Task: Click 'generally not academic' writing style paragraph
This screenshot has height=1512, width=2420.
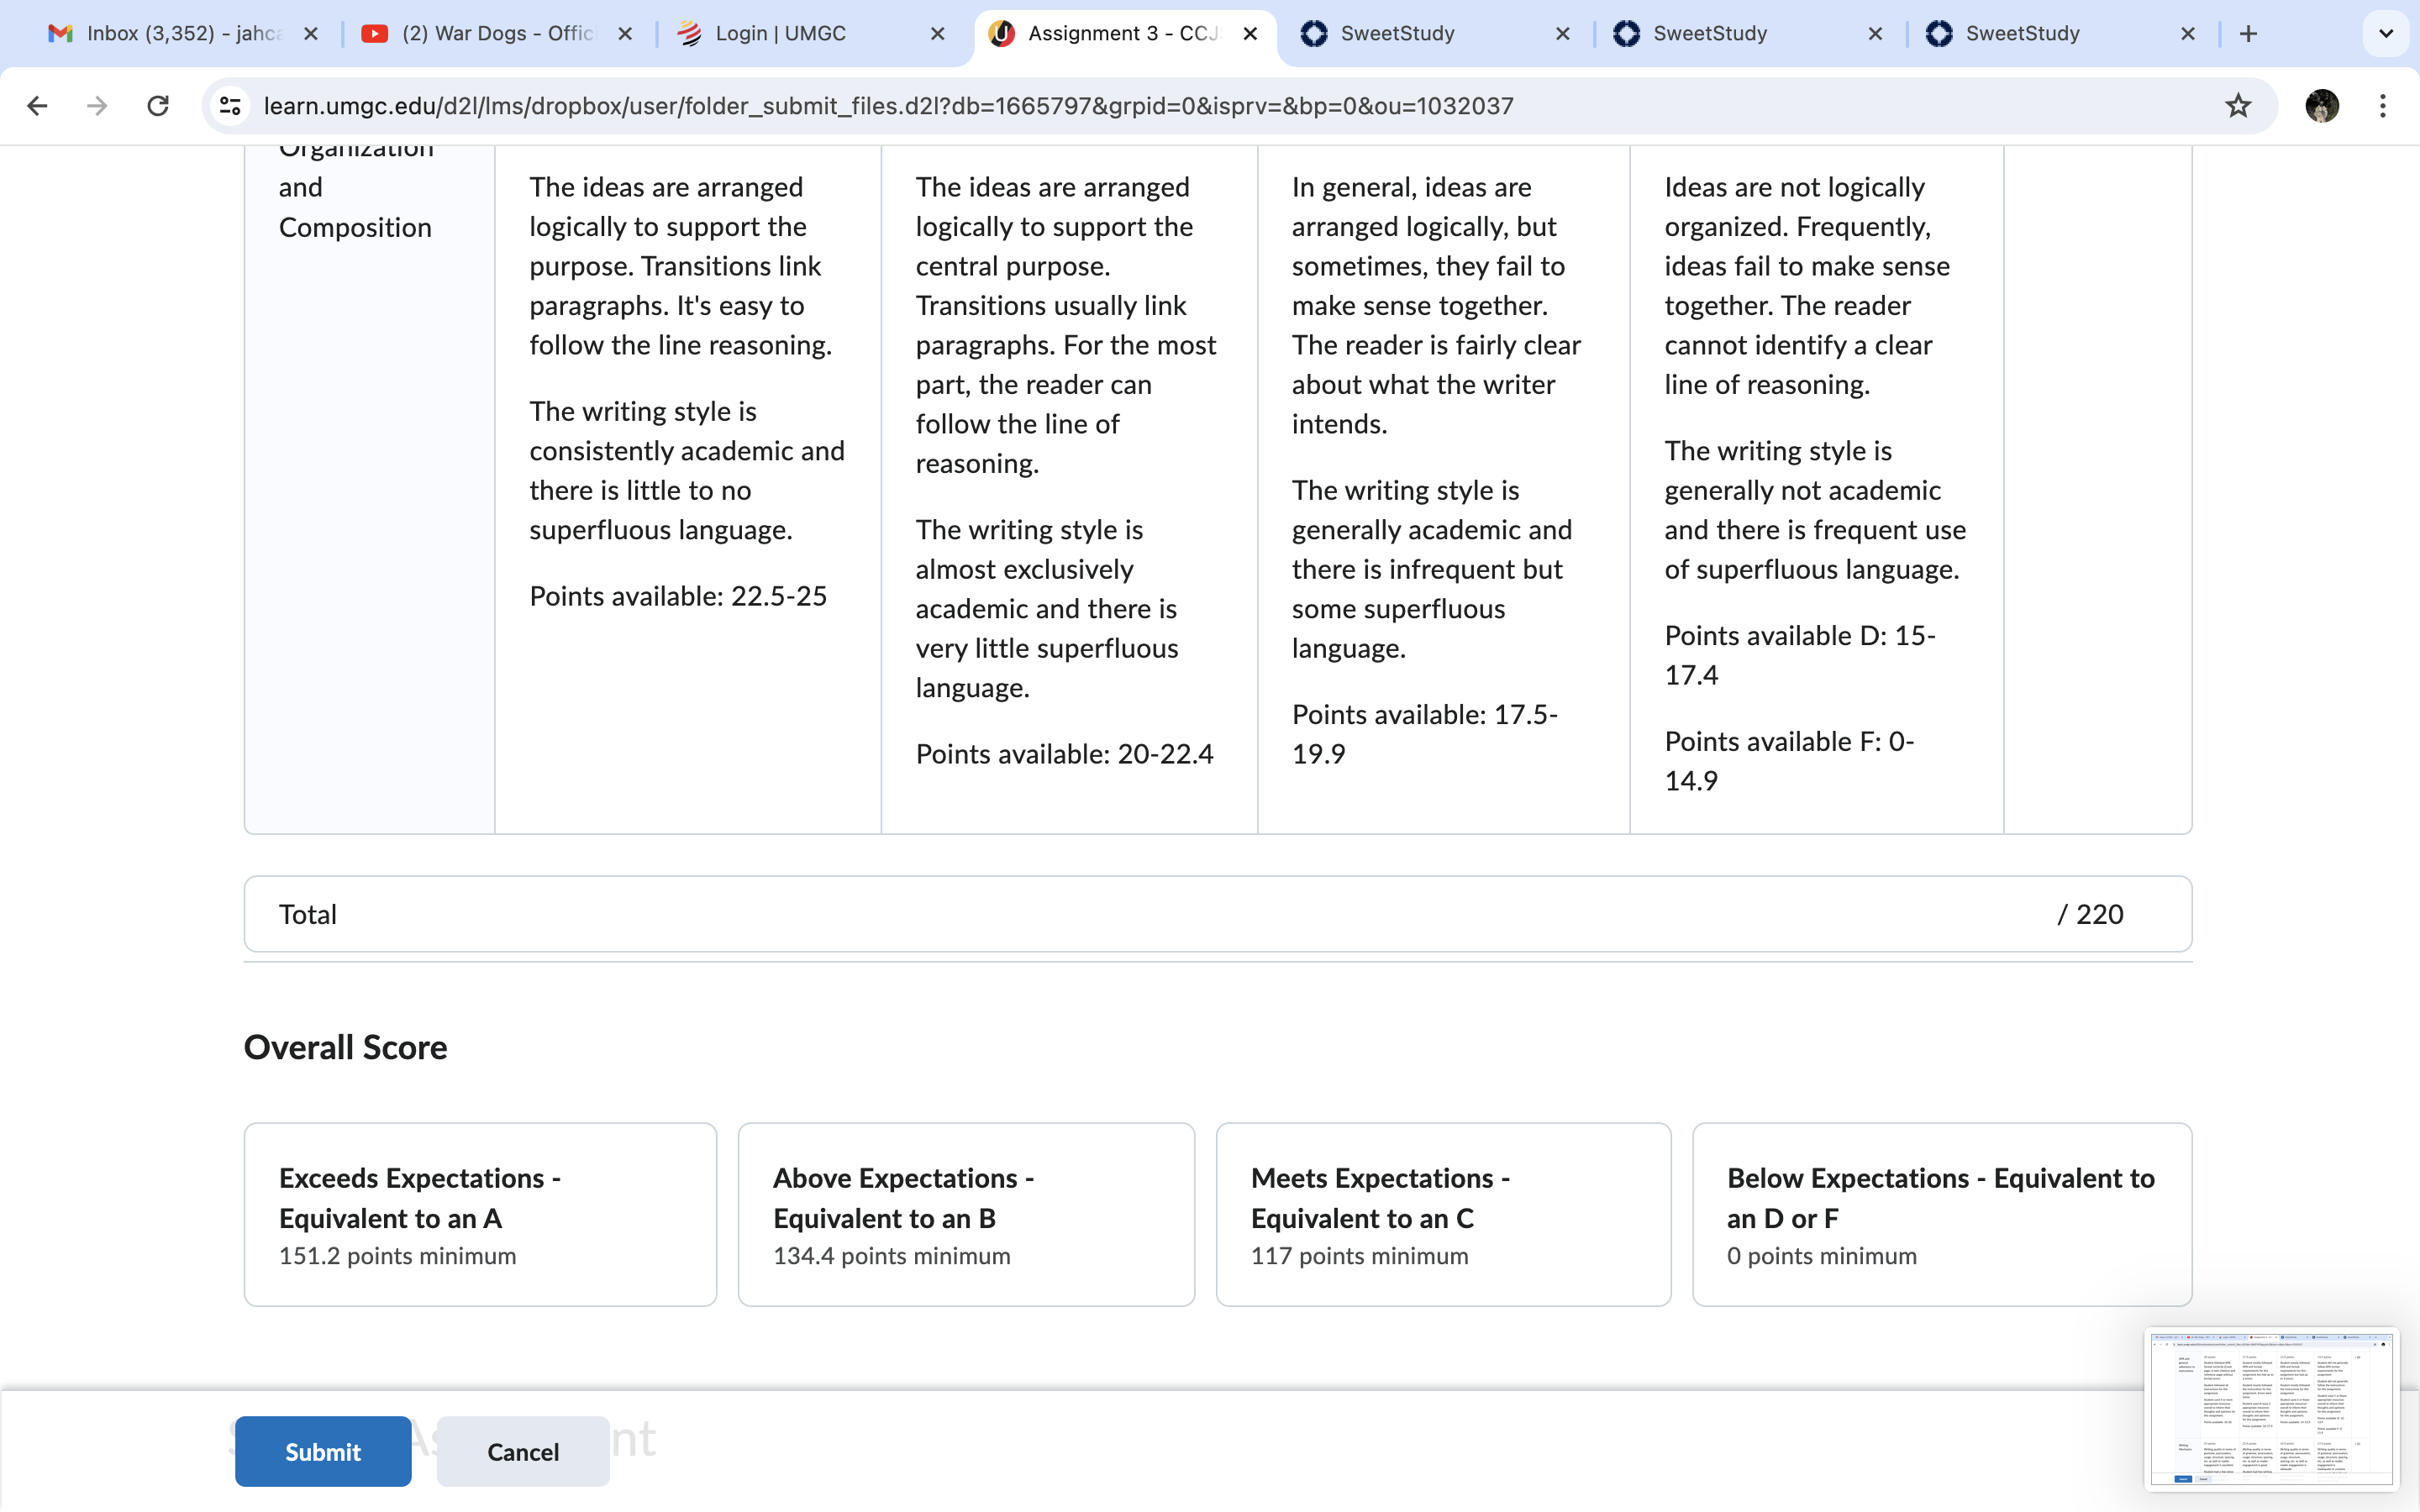Action: pyautogui.click(x=1815, y=510)
